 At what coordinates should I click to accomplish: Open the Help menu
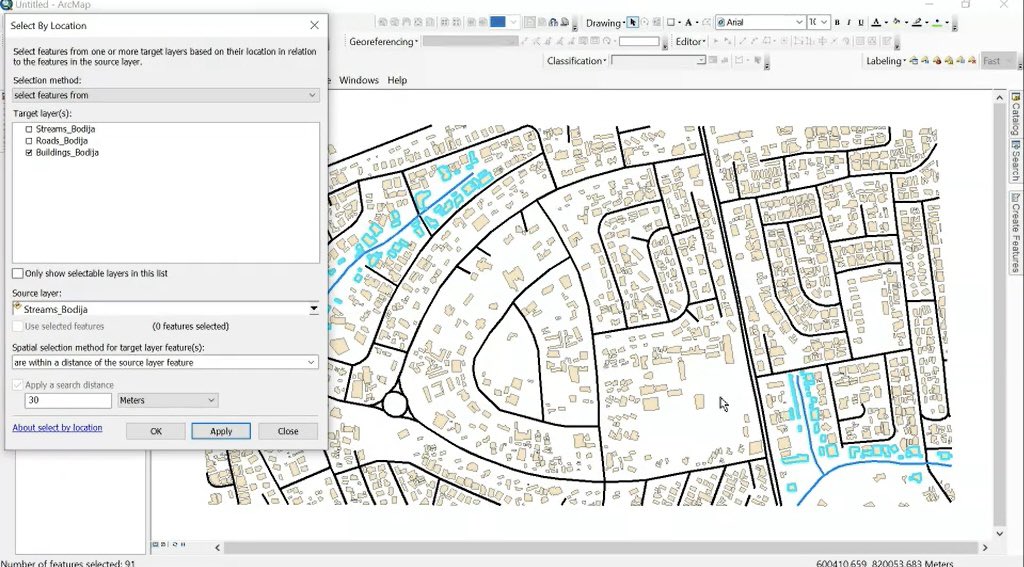tap(397, 80)
